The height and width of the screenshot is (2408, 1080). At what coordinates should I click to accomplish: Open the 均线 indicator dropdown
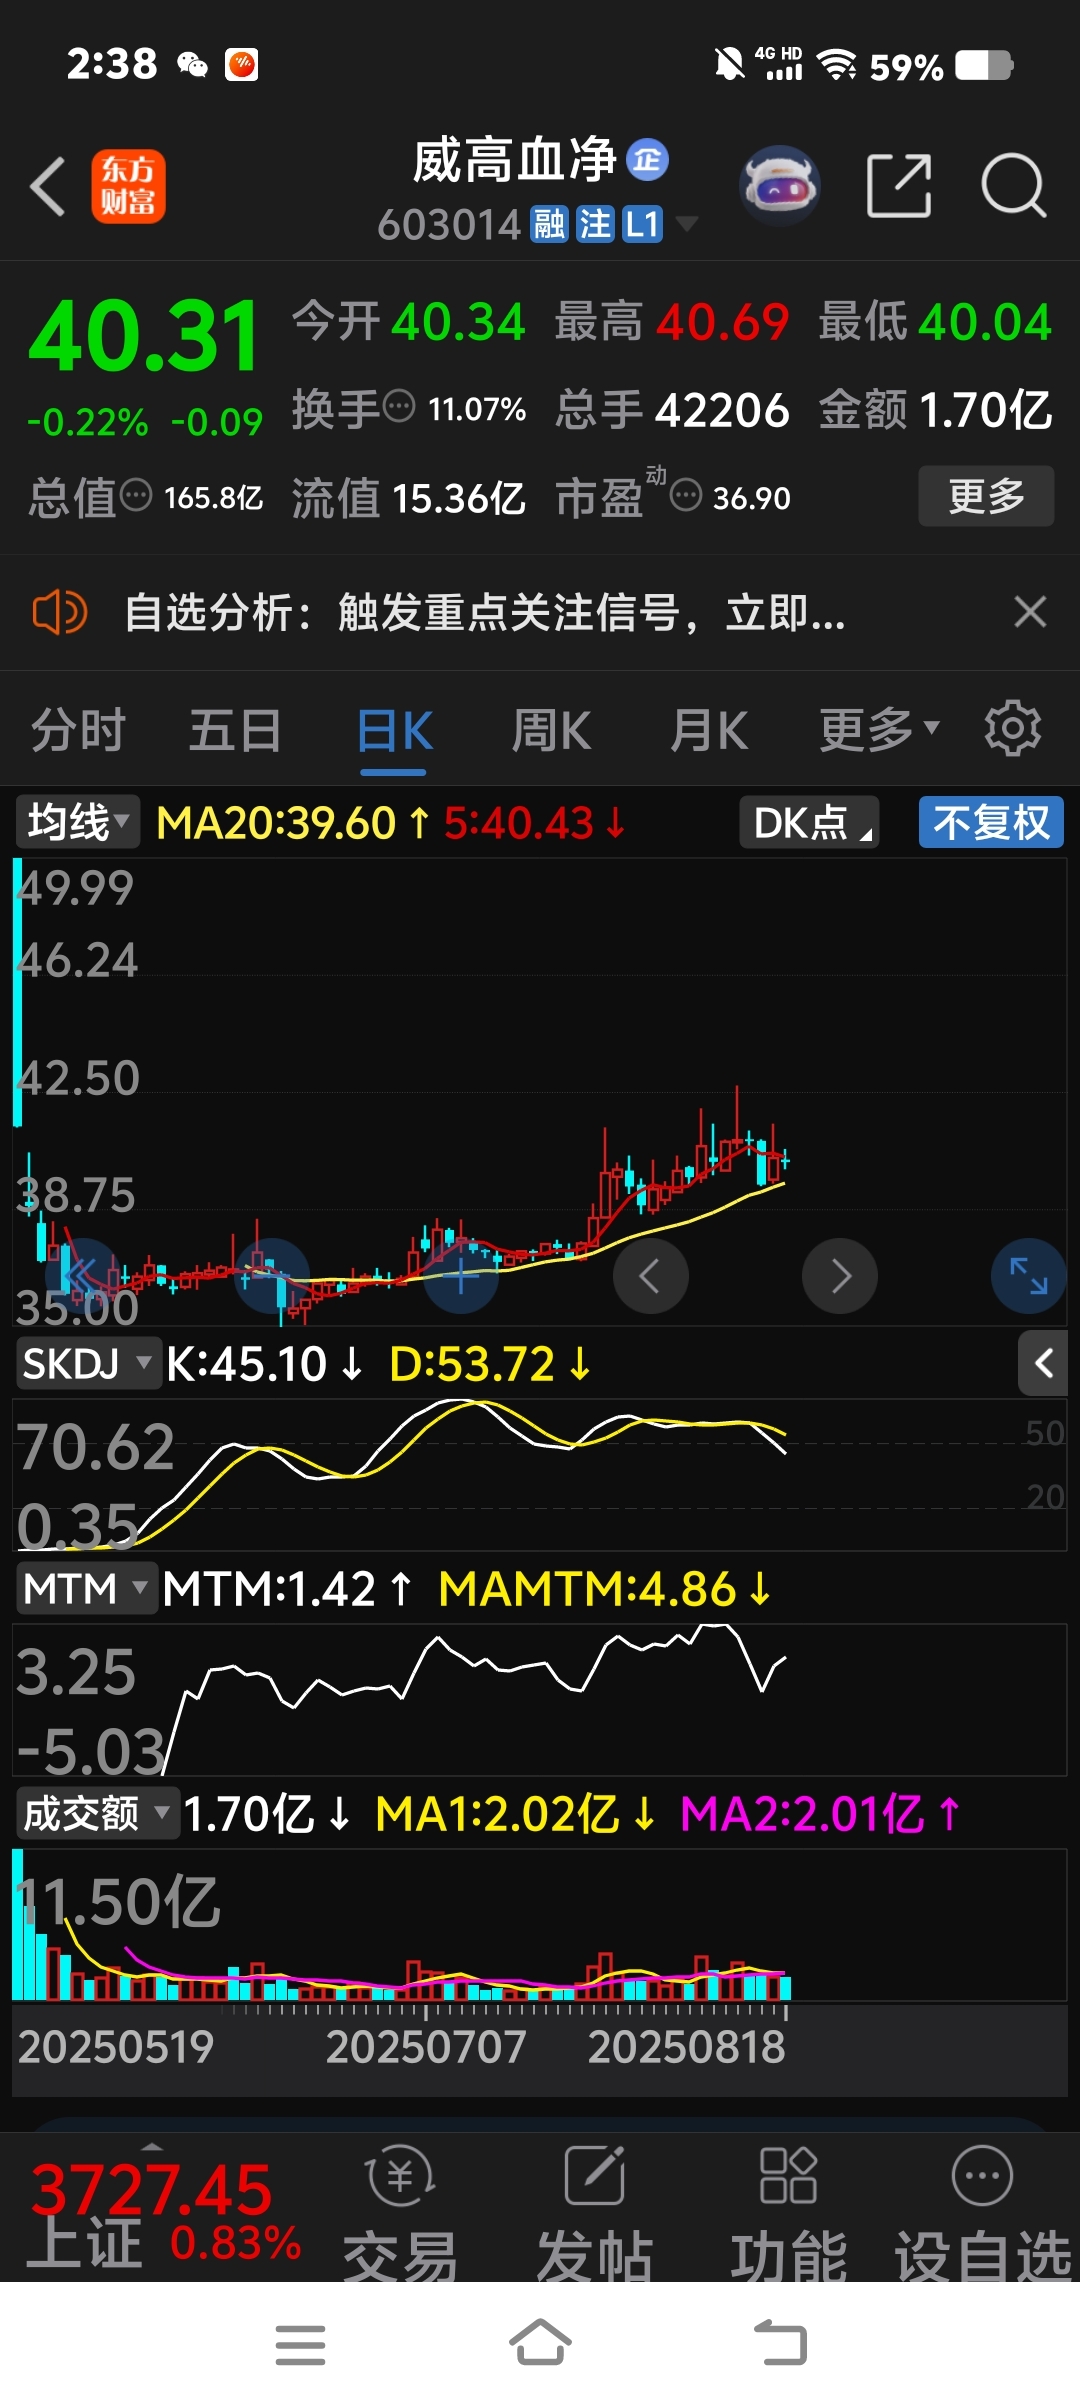tap(78, 822)
